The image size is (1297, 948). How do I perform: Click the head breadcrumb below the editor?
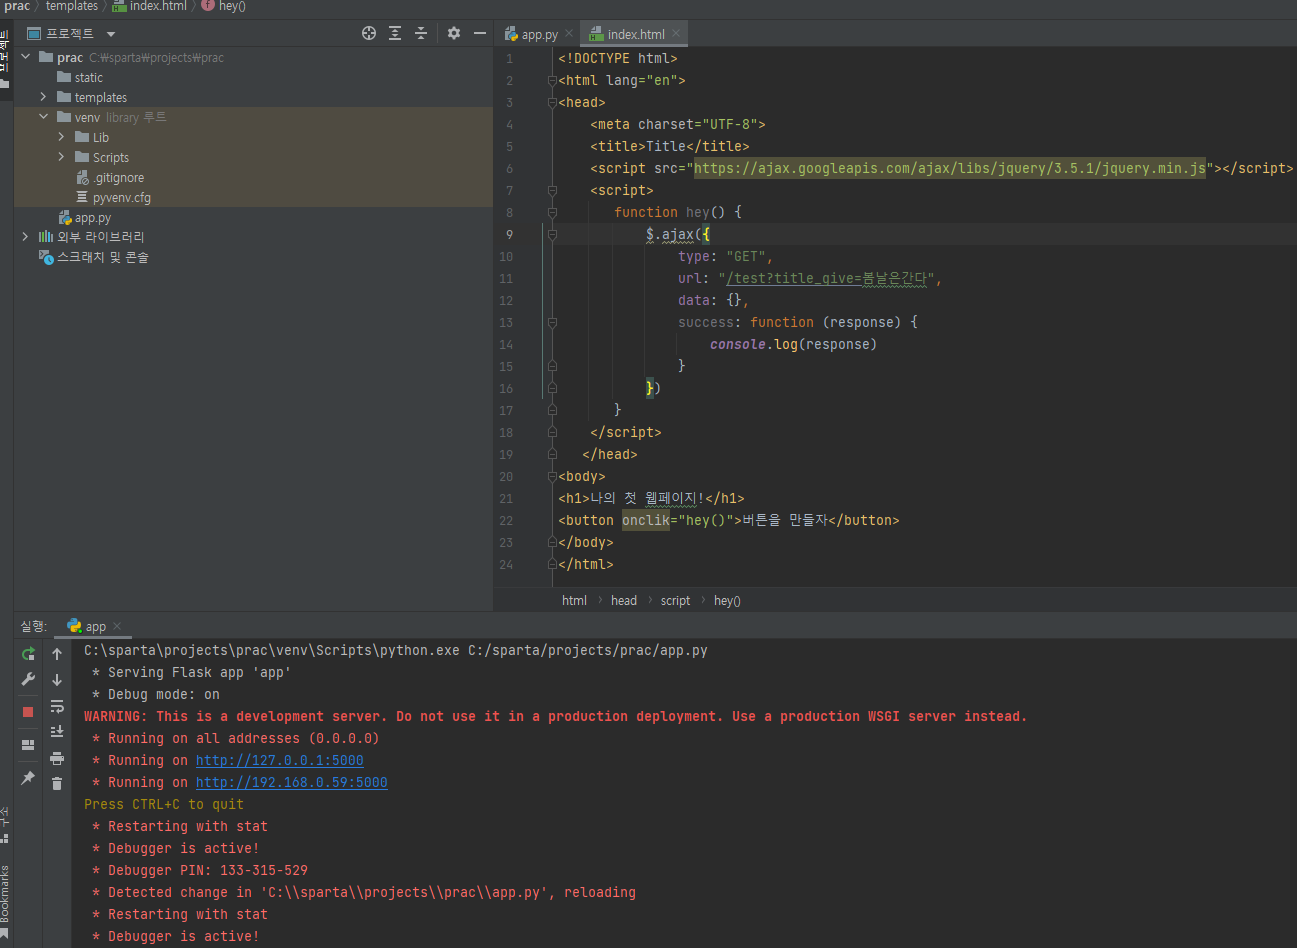pyautogui.click(x=624, y=601)
